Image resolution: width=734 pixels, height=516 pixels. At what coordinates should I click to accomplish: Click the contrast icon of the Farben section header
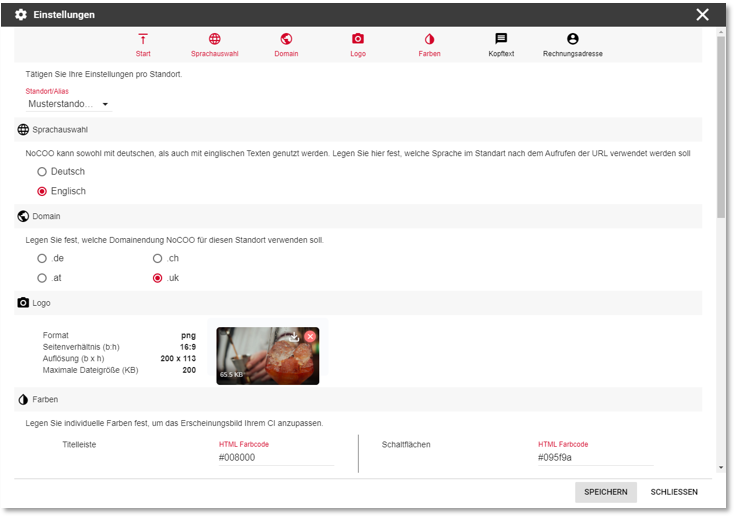pyautogui.click(x=23, y=399)
